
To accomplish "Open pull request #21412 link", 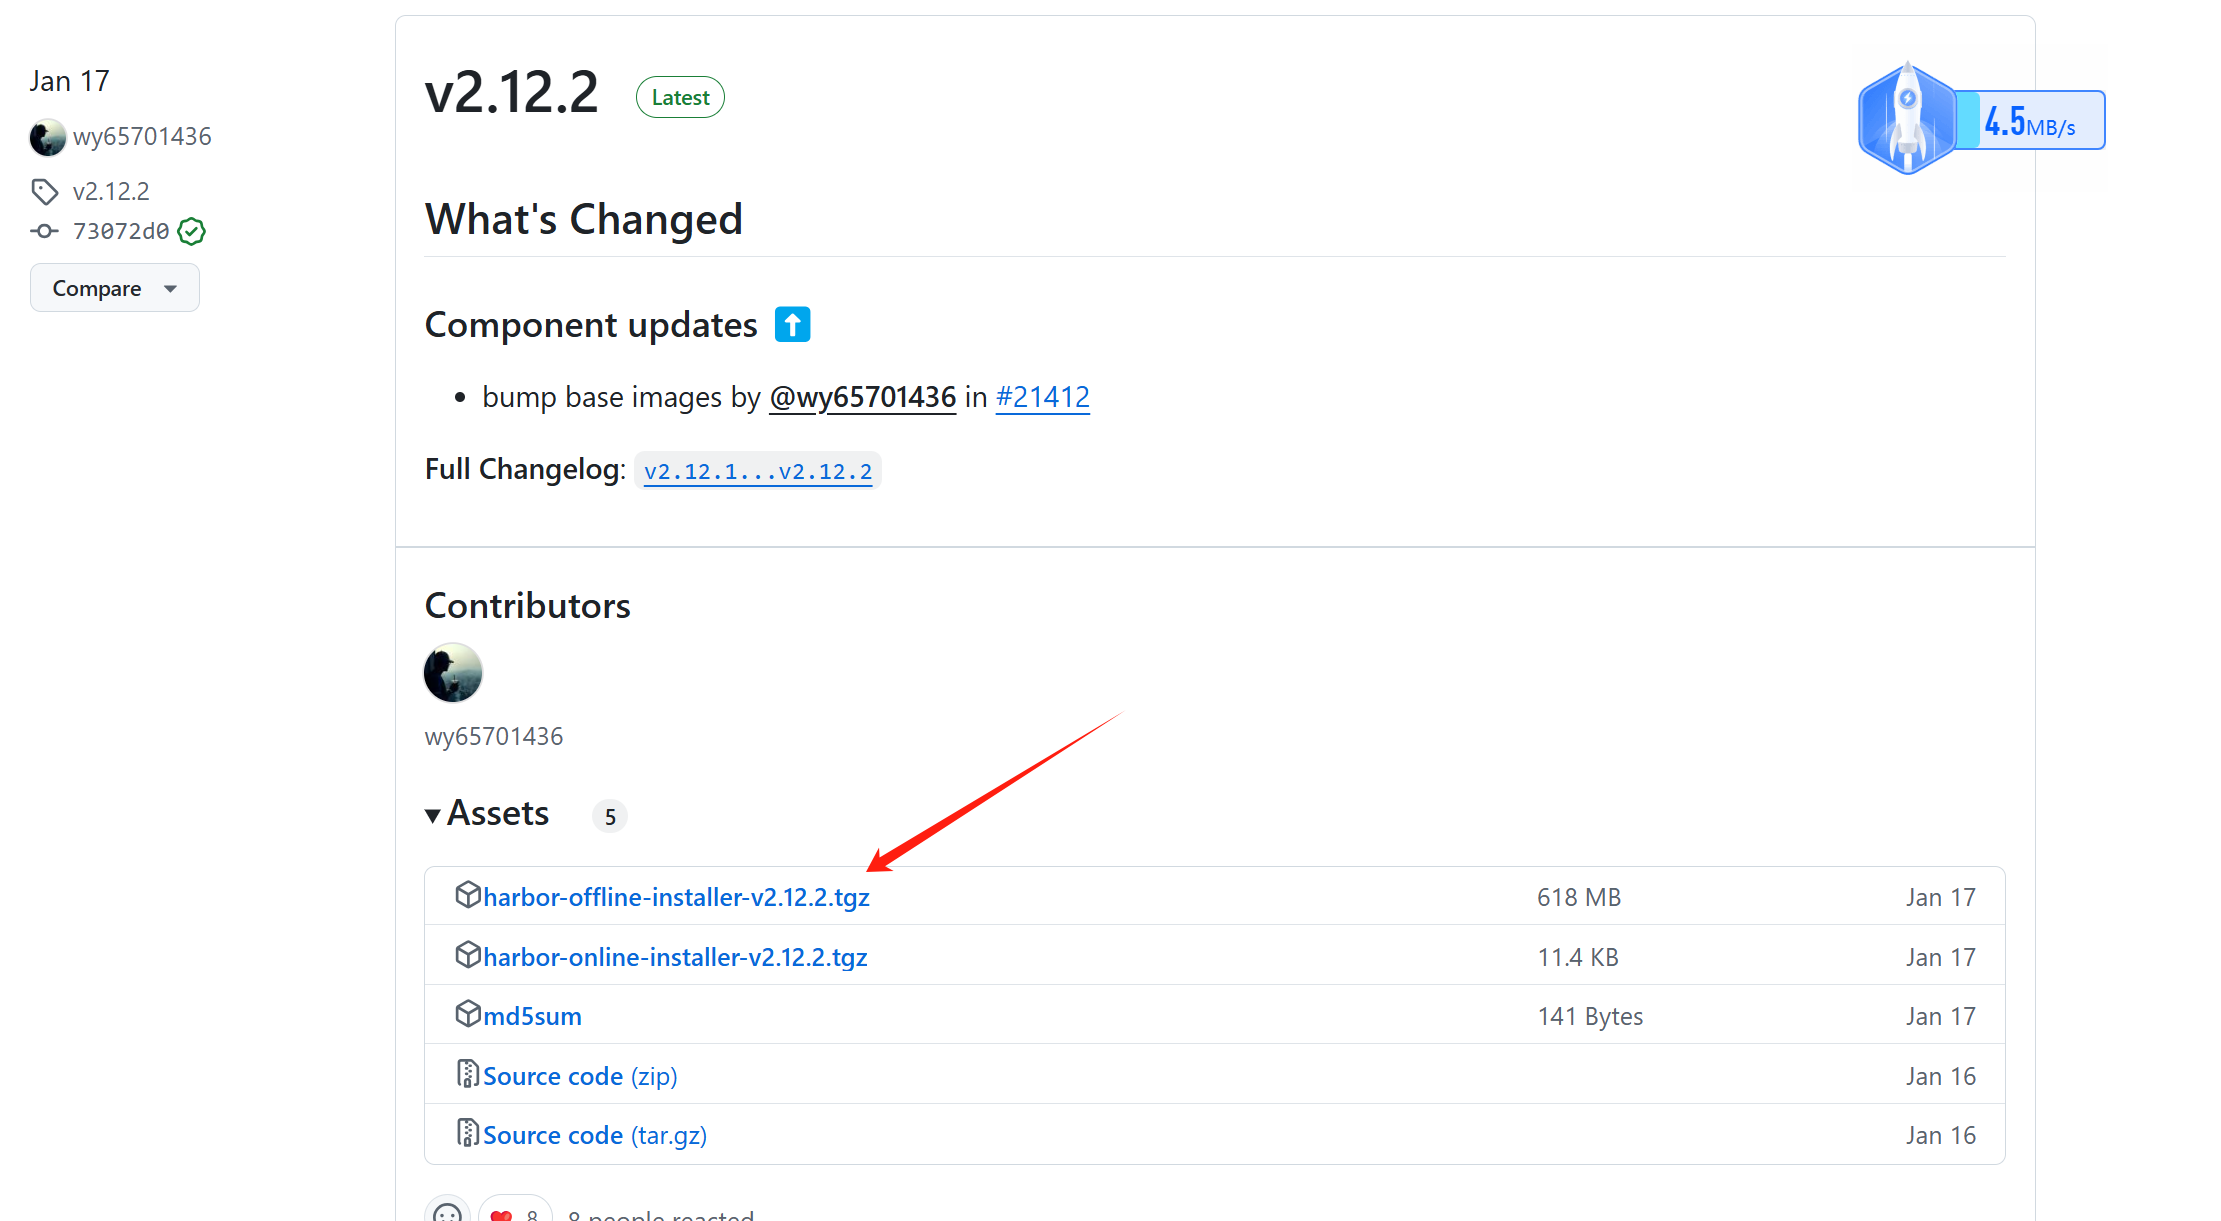I will (1042, 397).
